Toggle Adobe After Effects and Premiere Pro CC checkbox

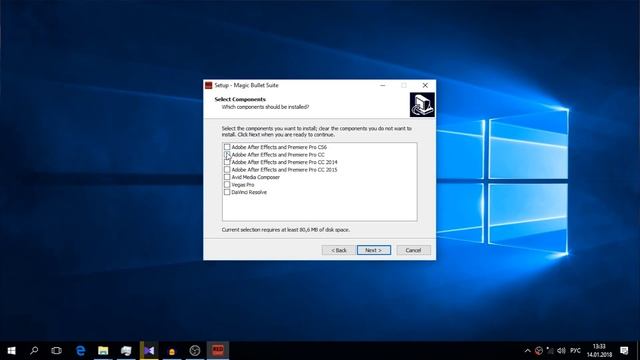tap(227, 155)
